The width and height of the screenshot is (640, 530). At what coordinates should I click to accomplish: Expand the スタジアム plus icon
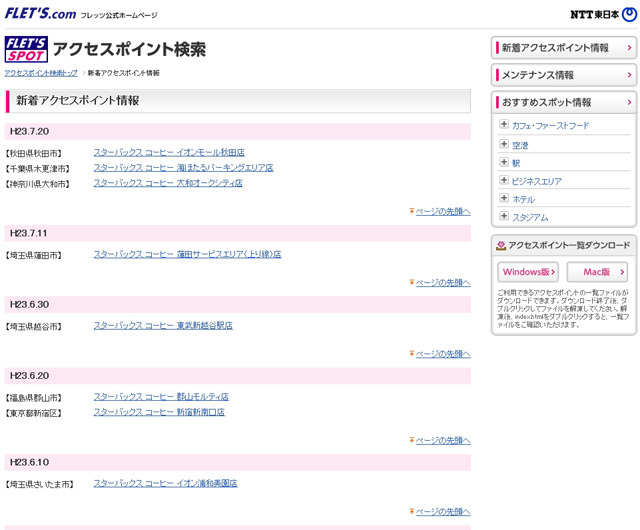504,216
